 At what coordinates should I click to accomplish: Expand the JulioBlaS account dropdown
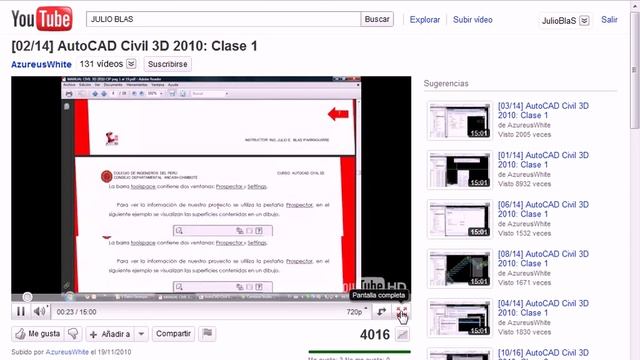coord(584,20)
